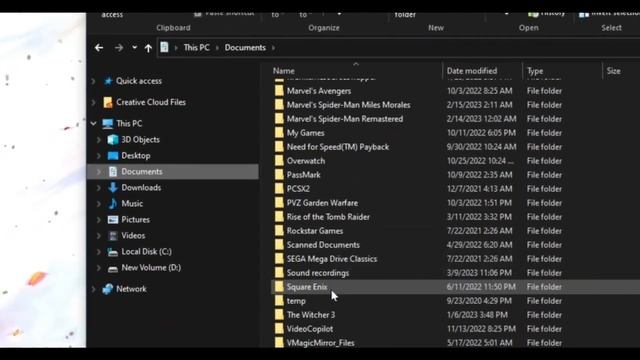Select the Scanned Documents folder name

[323, 245]
